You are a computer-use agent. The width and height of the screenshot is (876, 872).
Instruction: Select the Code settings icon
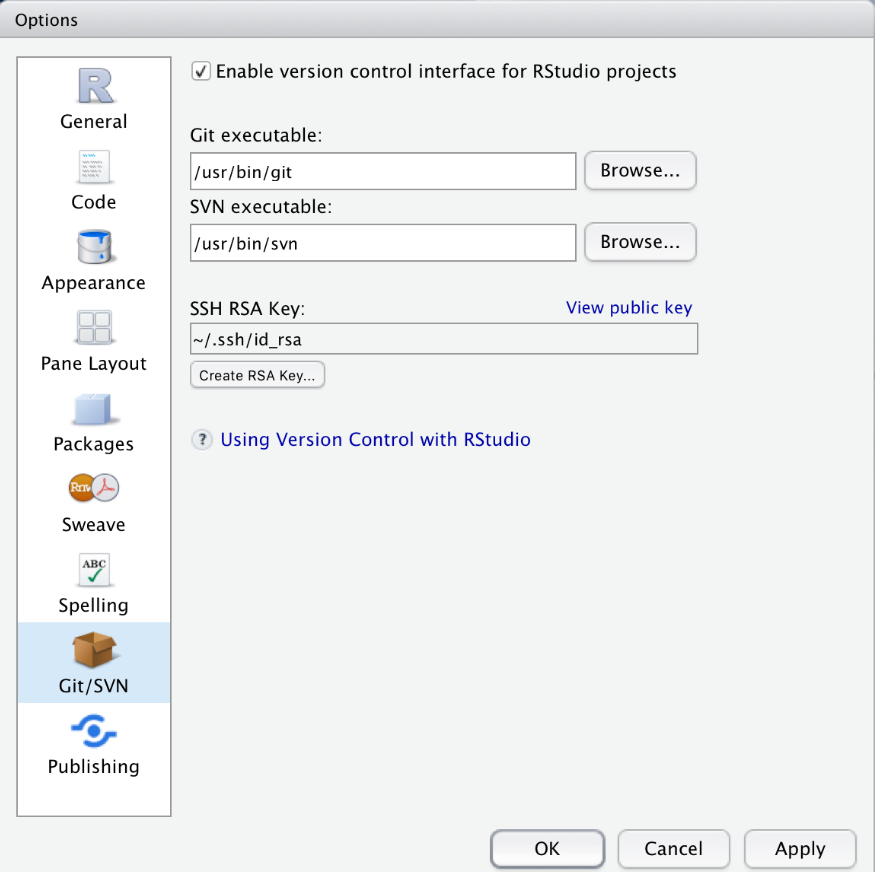94,167
